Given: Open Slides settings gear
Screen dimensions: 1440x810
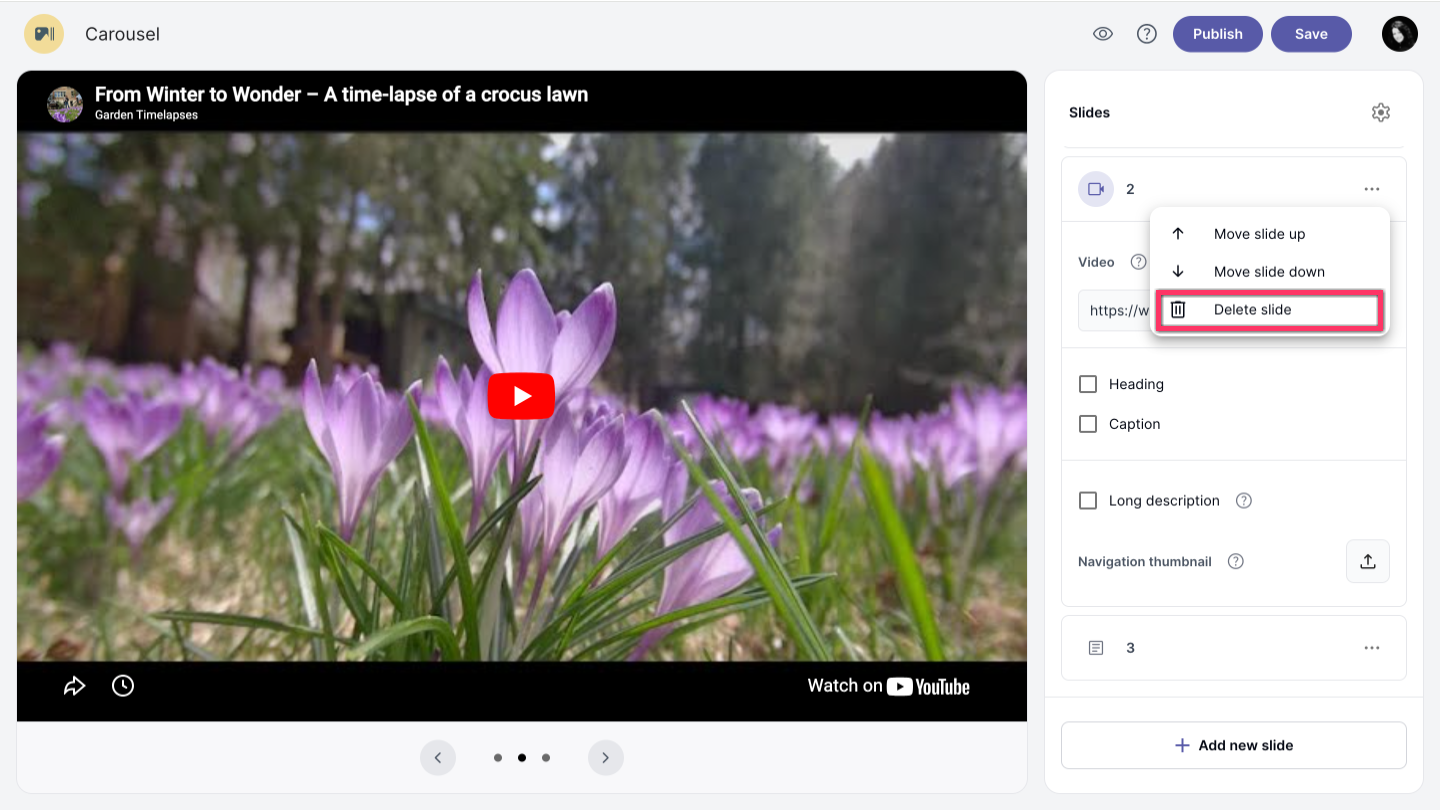Looking at the screenshot, I should pyautogui.click(x=1380, y=113).
